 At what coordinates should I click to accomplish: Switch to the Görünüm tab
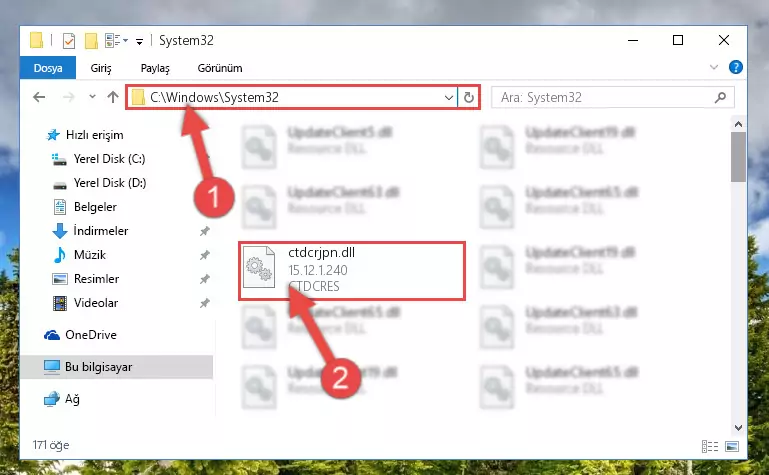(220, 68)
